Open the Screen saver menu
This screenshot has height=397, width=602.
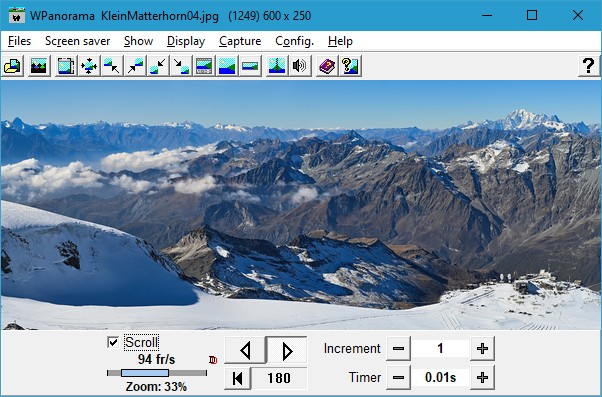[x=78, y=41]
